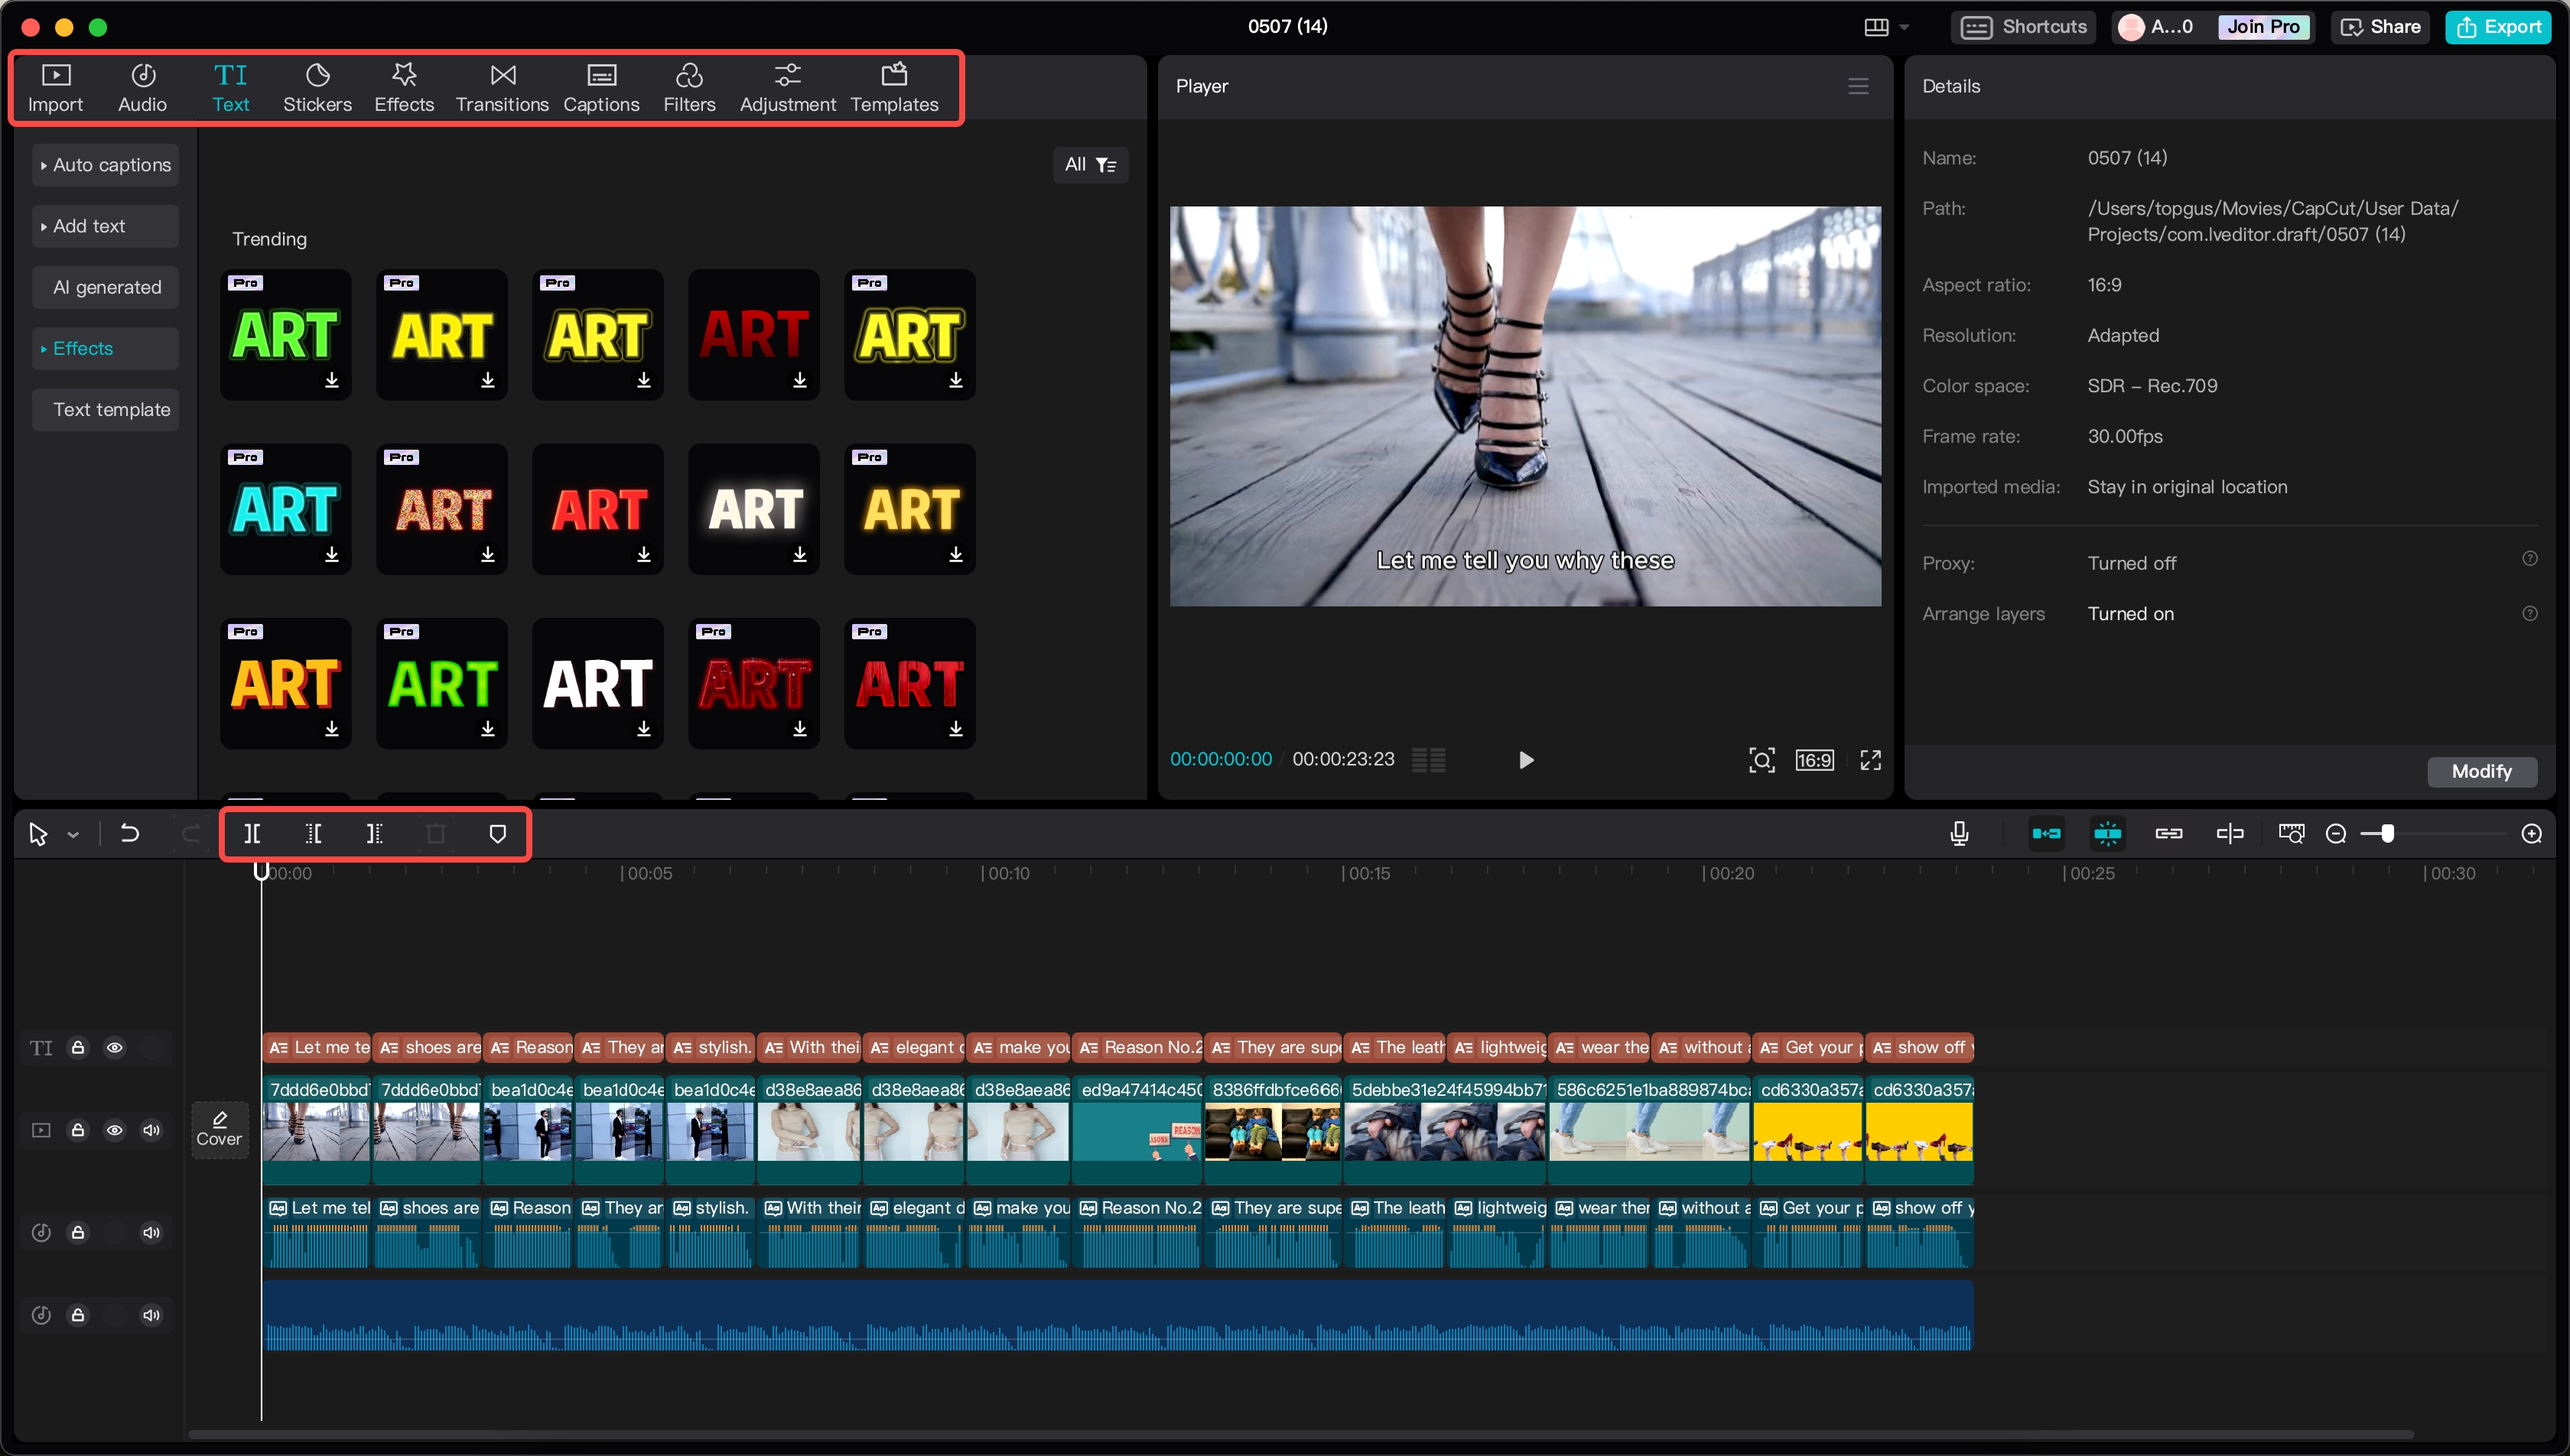Take a snapshot of the player frame

click(x=1762, y=759)
